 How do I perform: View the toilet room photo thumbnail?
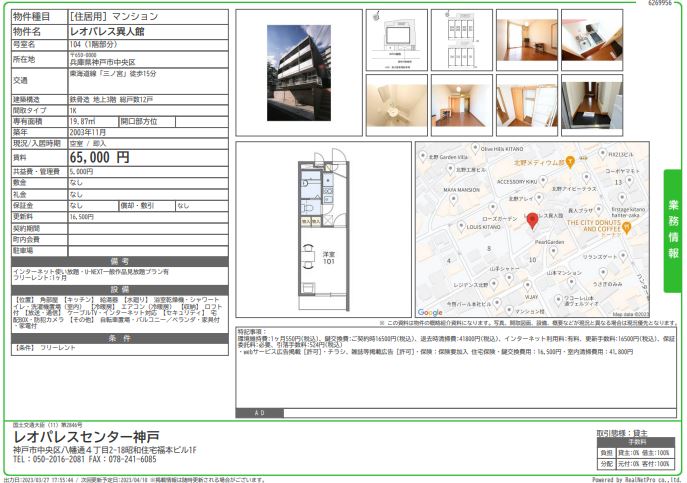(397, 105)
